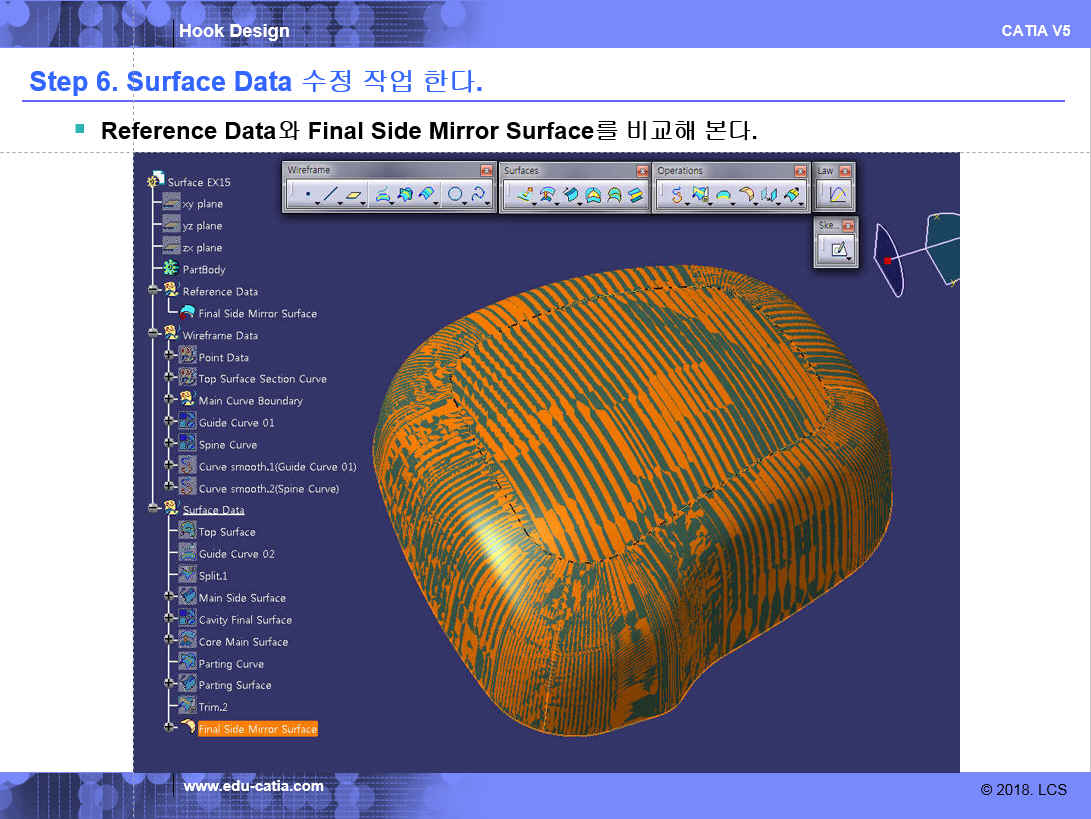This screenshot has height=819, width=1091.
Task: Click the first icon in Surfaces toolbar
Action: 525,196
